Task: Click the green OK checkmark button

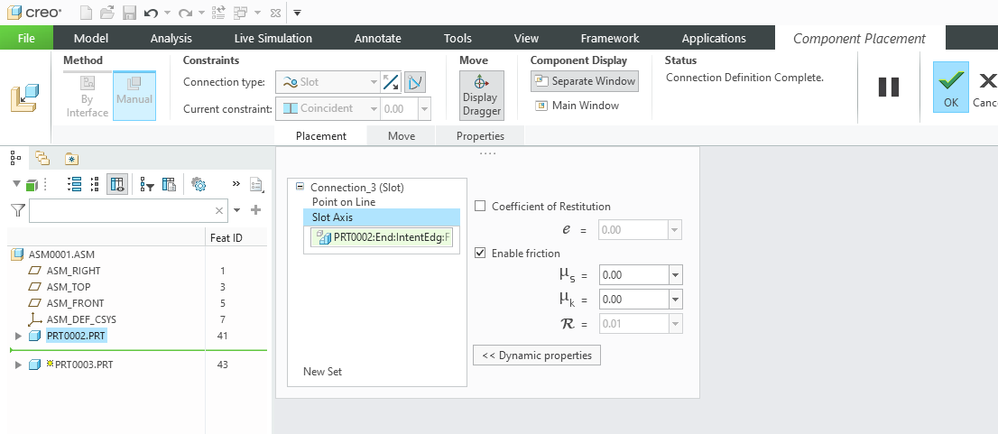Action: point(951,87)
